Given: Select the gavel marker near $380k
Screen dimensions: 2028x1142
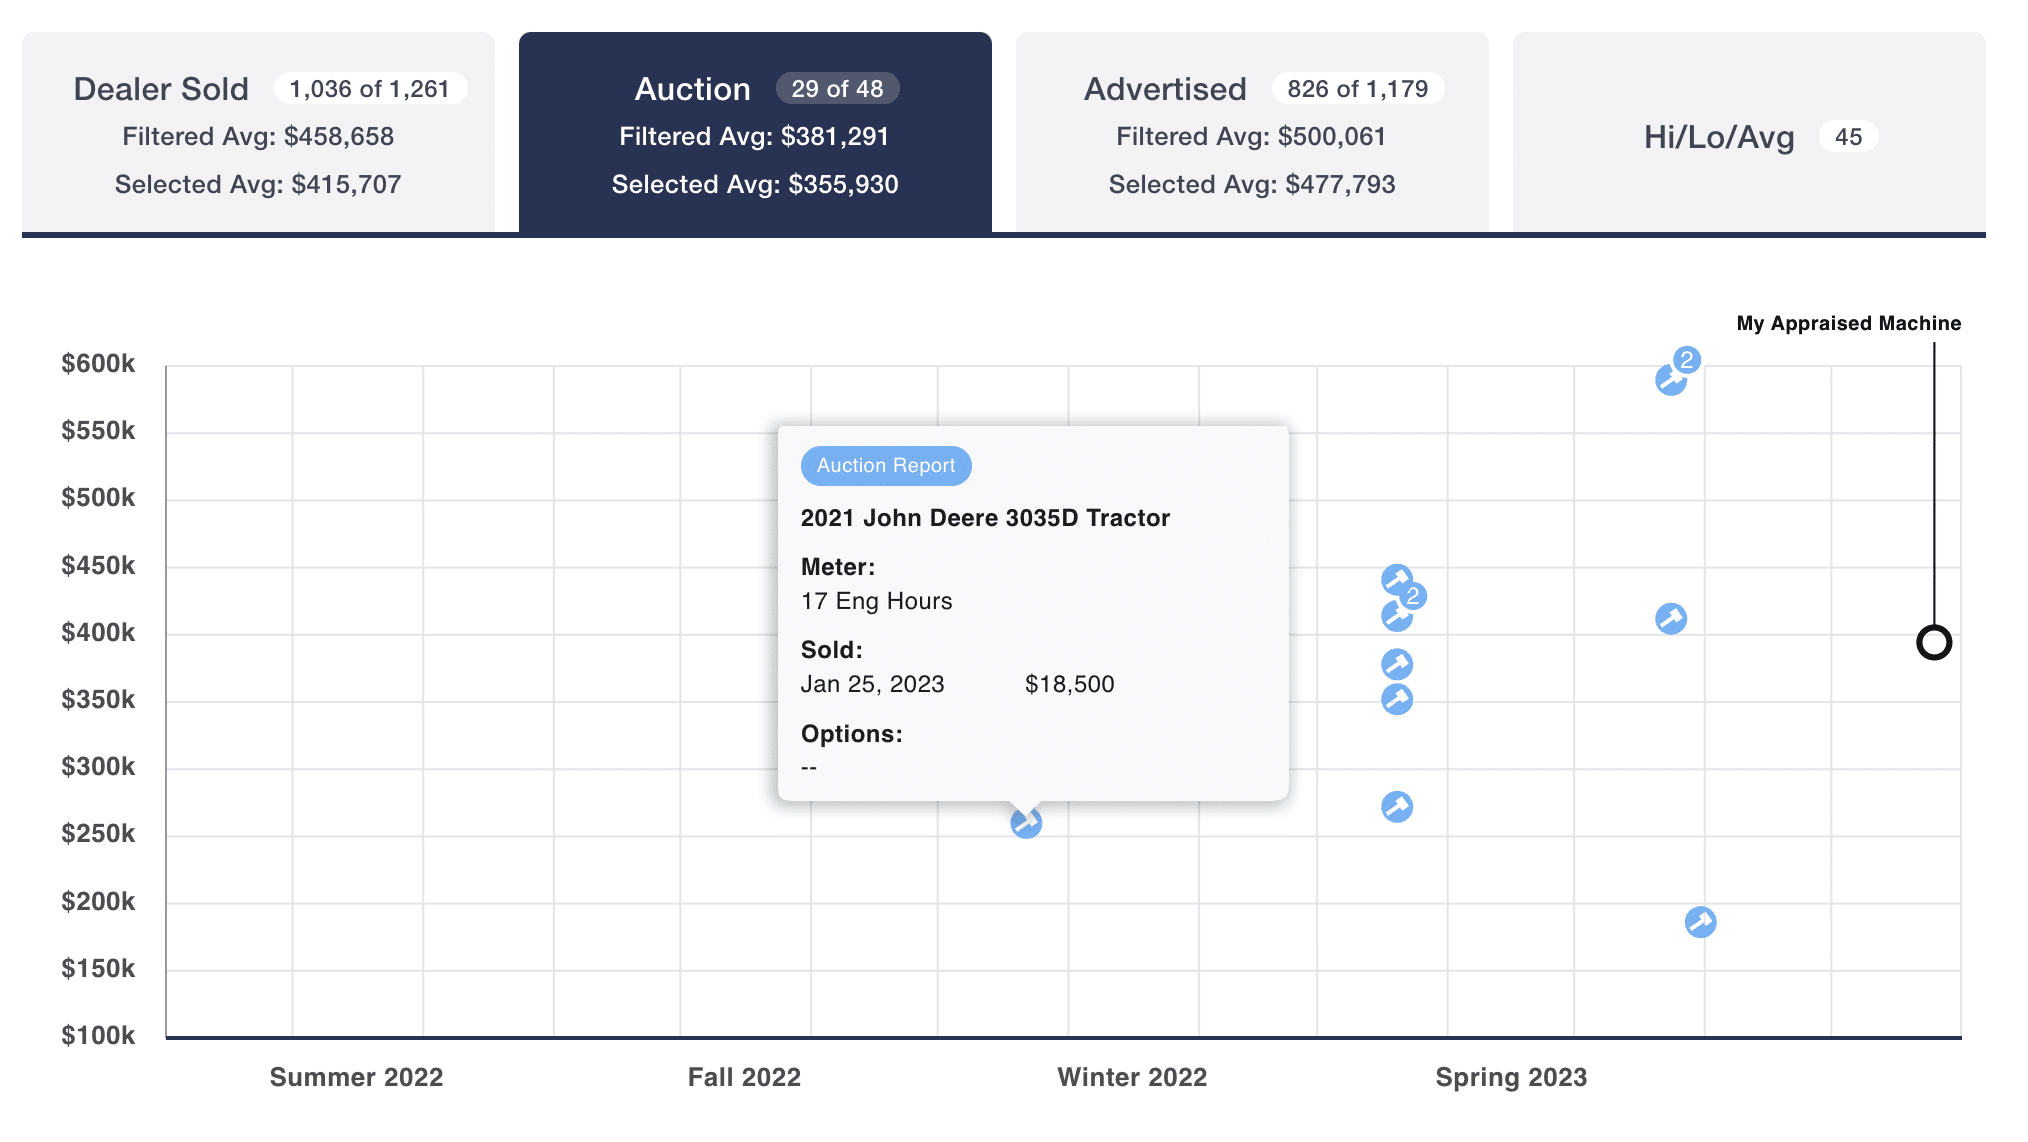Looking at the screenshot, I should coord(1398,661).
